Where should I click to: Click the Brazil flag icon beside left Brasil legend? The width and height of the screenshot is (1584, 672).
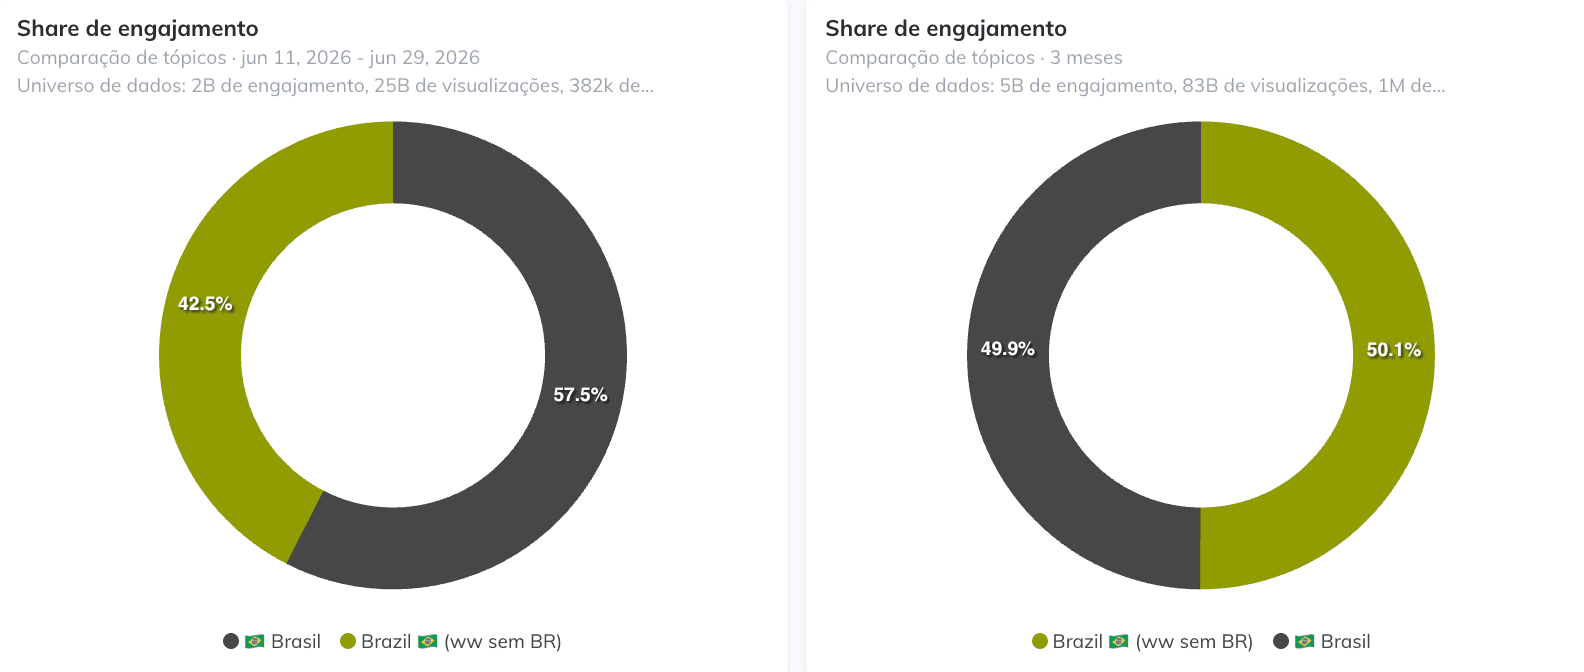255,641
